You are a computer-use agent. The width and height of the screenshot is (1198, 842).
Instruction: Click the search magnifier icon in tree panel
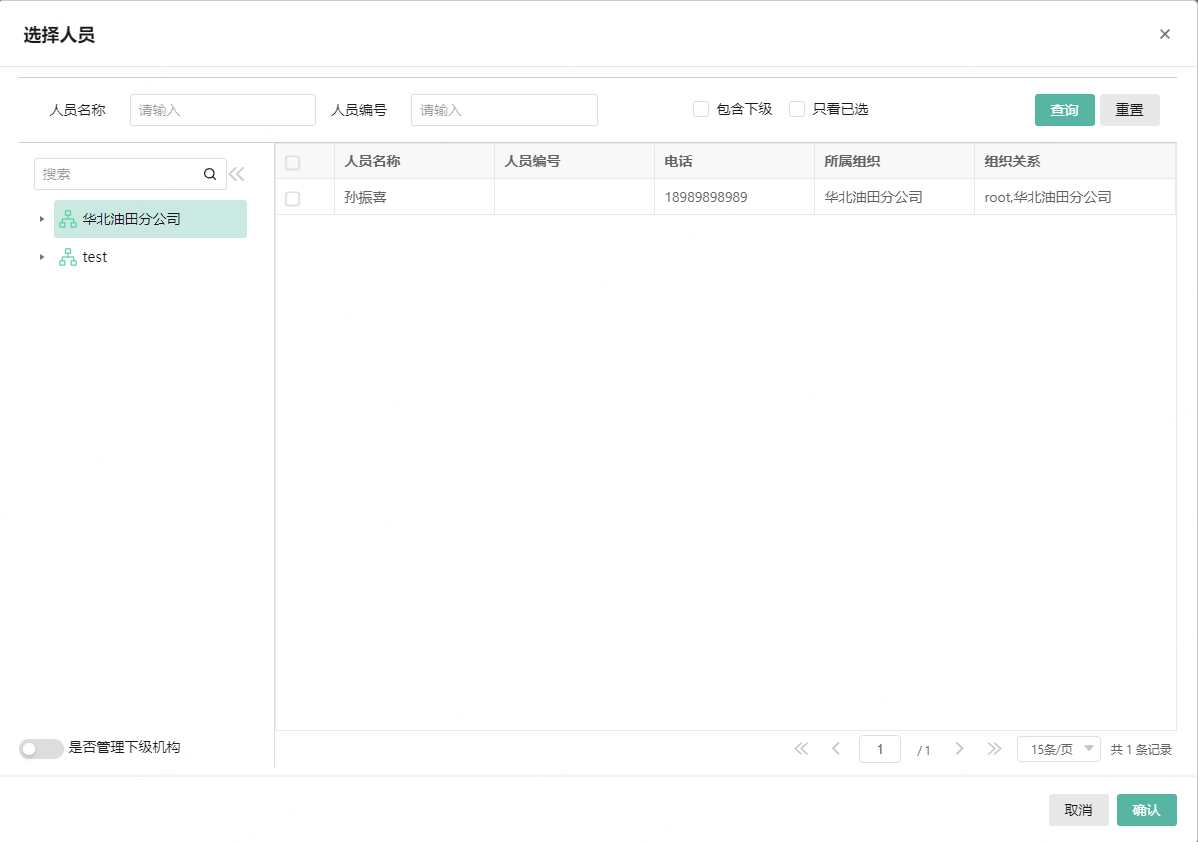point(210,174)
